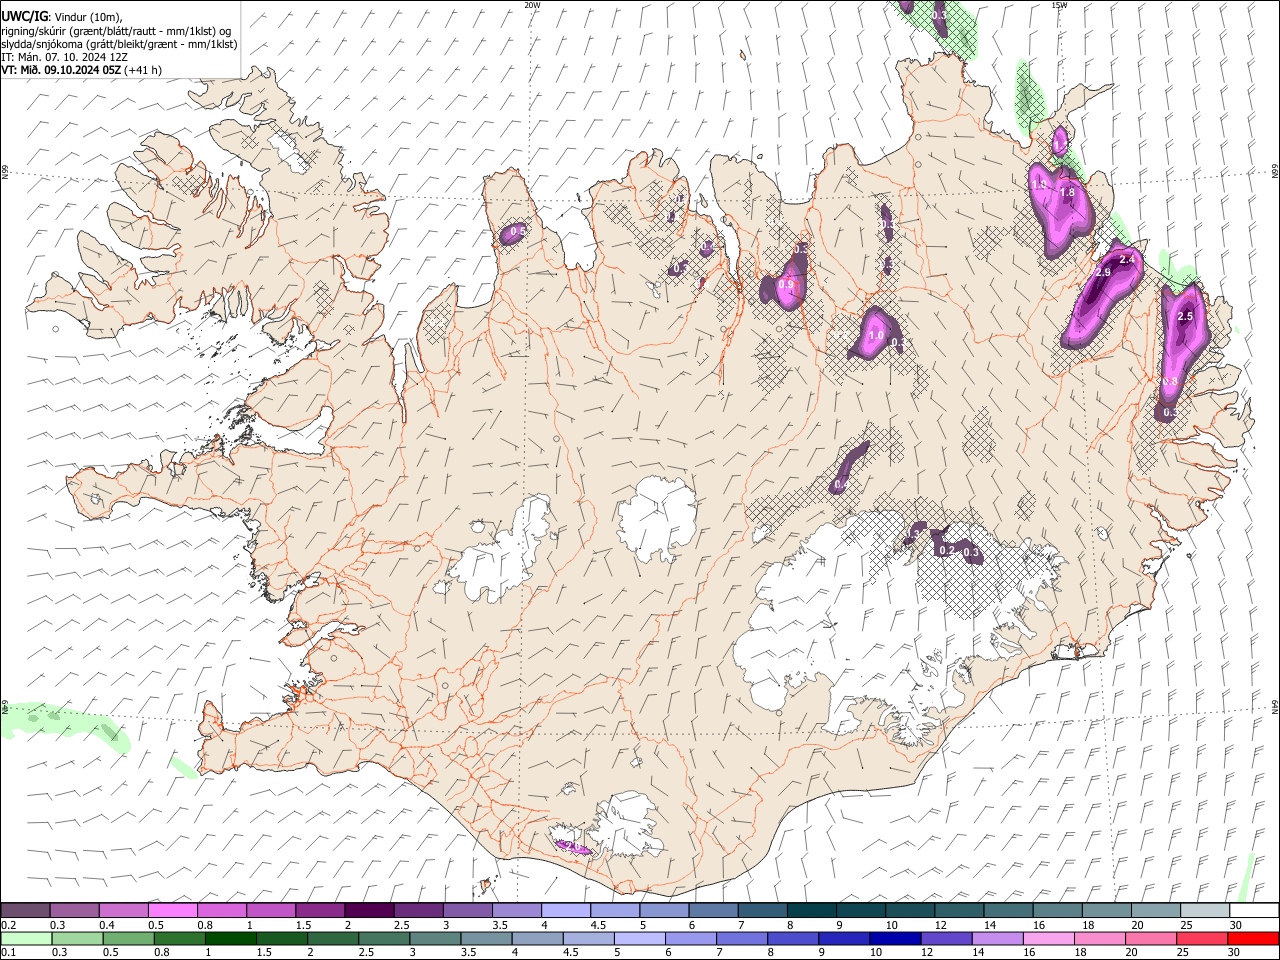Click the 'IT: Mán. 07. 10. 2024 12Z' line

[x=64, y=57]
